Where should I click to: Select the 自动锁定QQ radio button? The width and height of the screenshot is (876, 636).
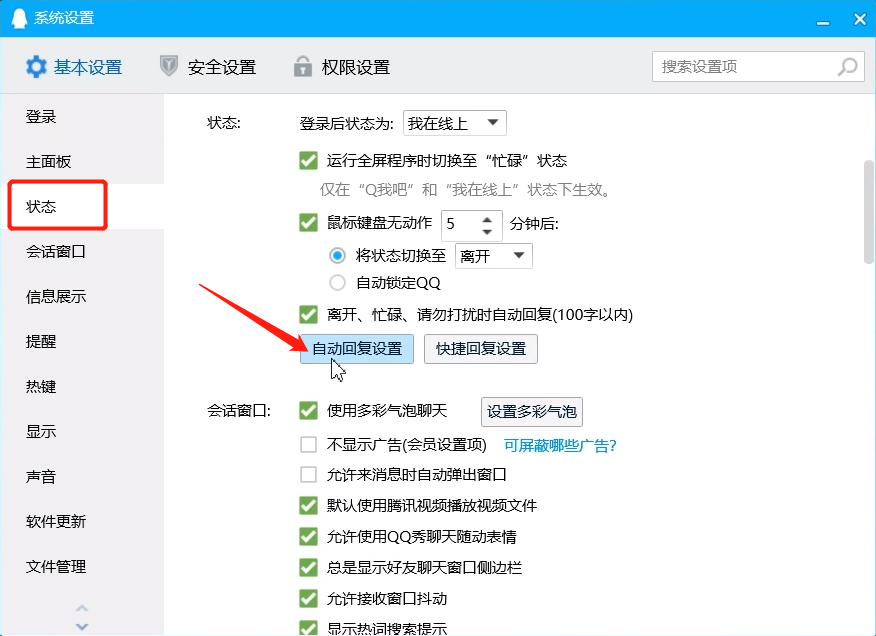click(337, 281)
